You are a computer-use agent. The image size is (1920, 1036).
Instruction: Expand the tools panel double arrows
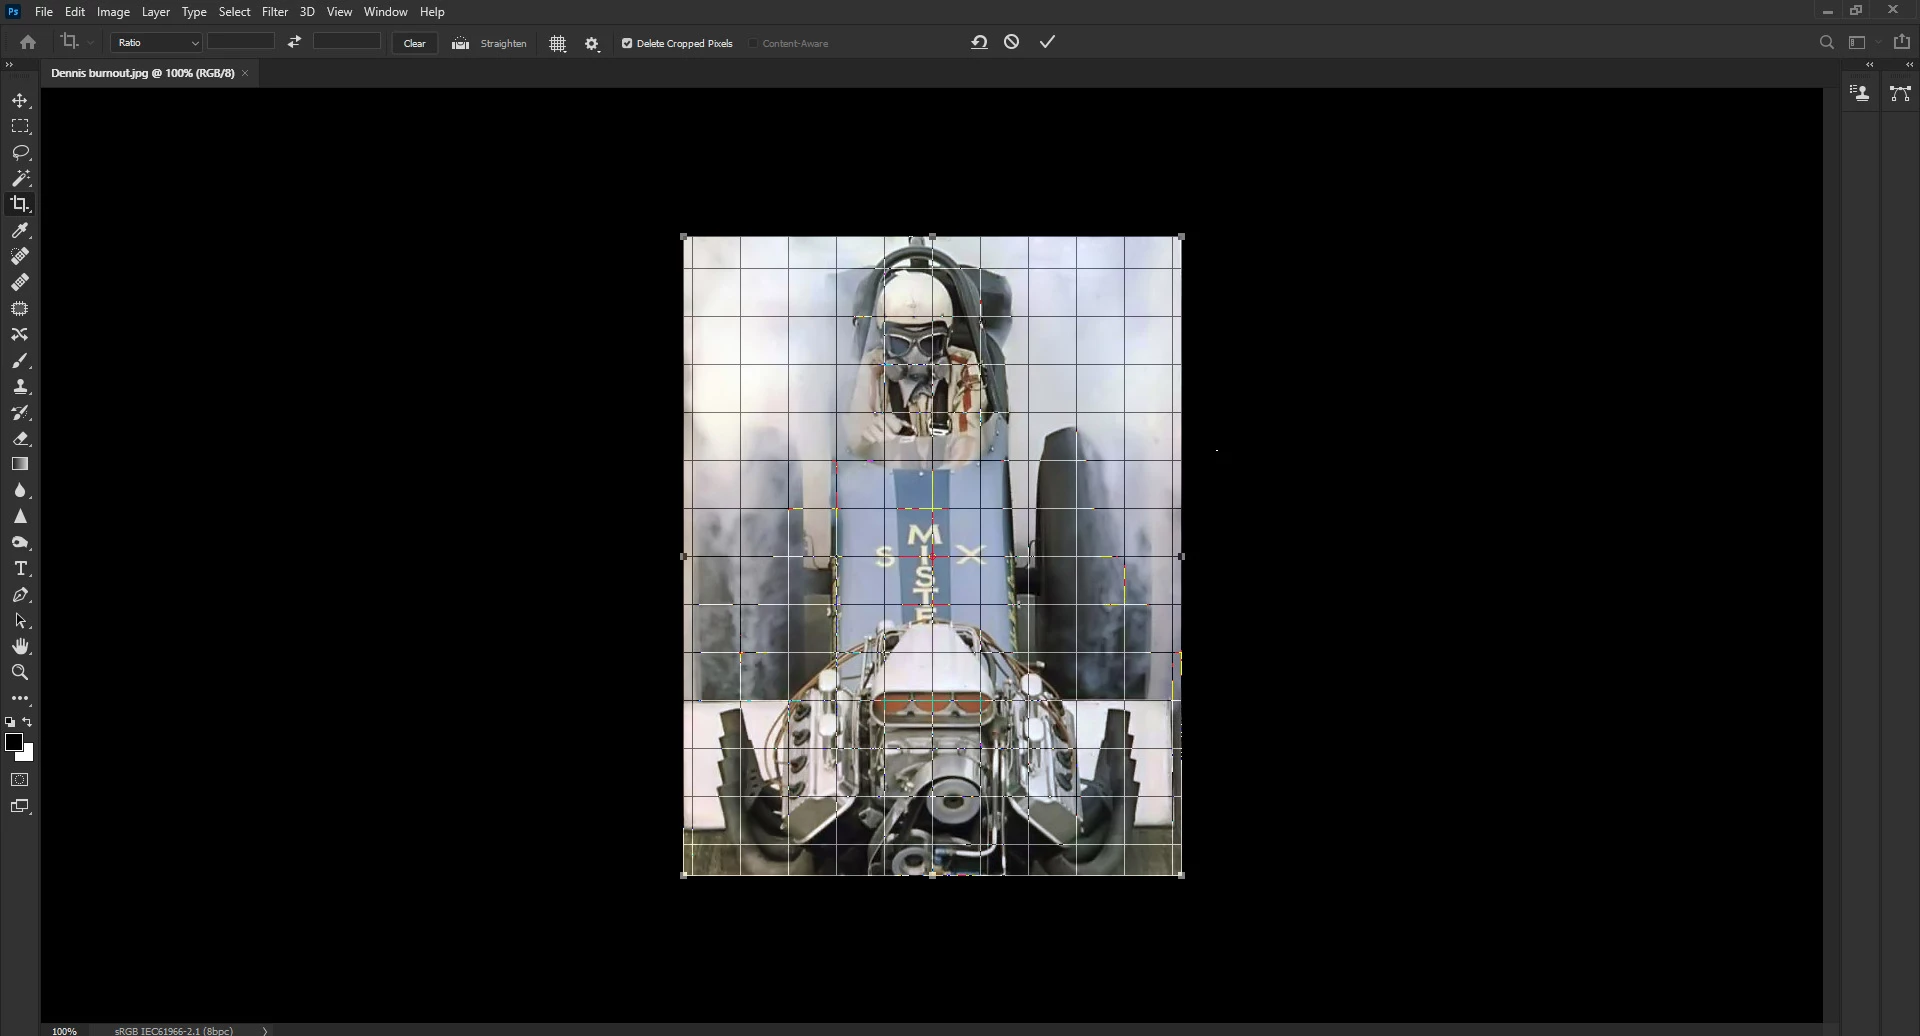tap(9, 65)
